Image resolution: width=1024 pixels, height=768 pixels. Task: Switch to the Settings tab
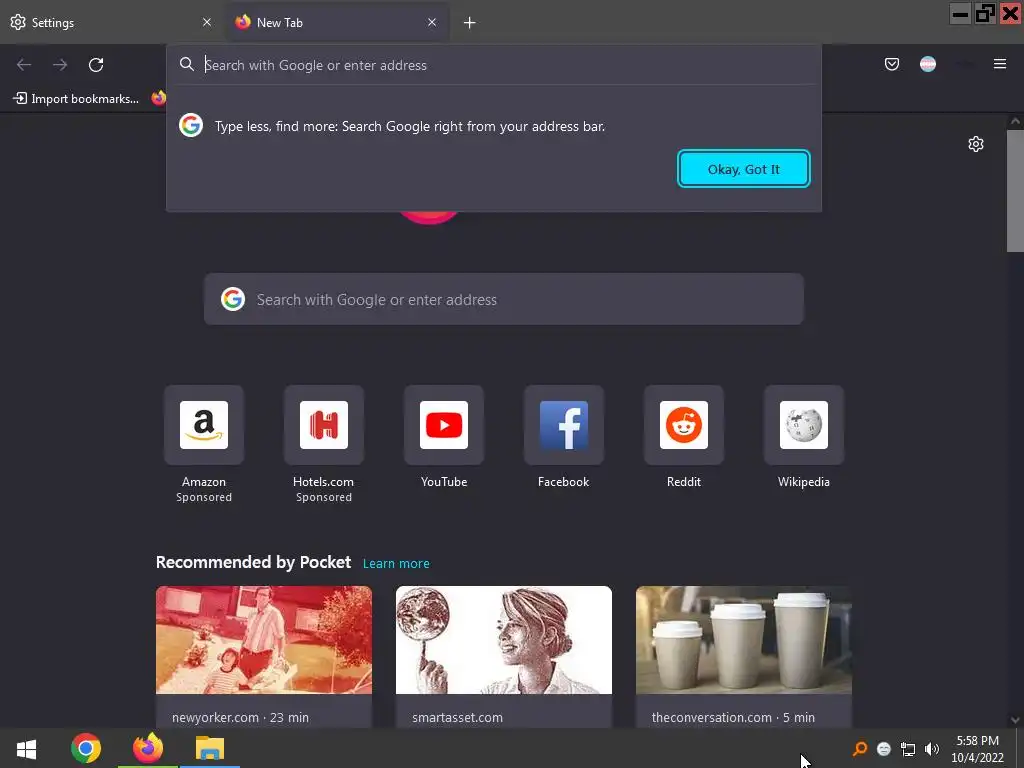click(111, 22)
